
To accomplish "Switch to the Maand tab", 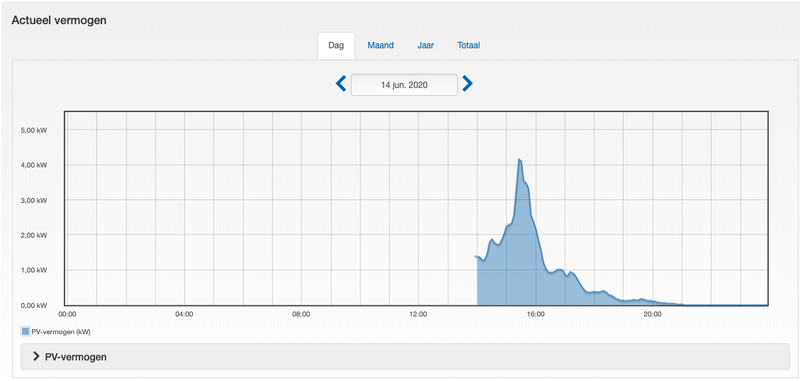I will pos(381,45).
